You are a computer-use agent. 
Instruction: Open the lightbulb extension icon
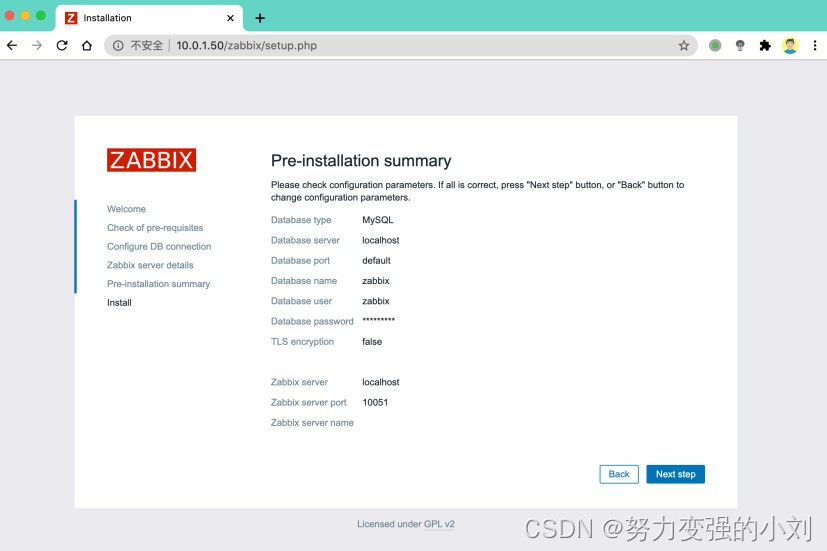[740, 45]
